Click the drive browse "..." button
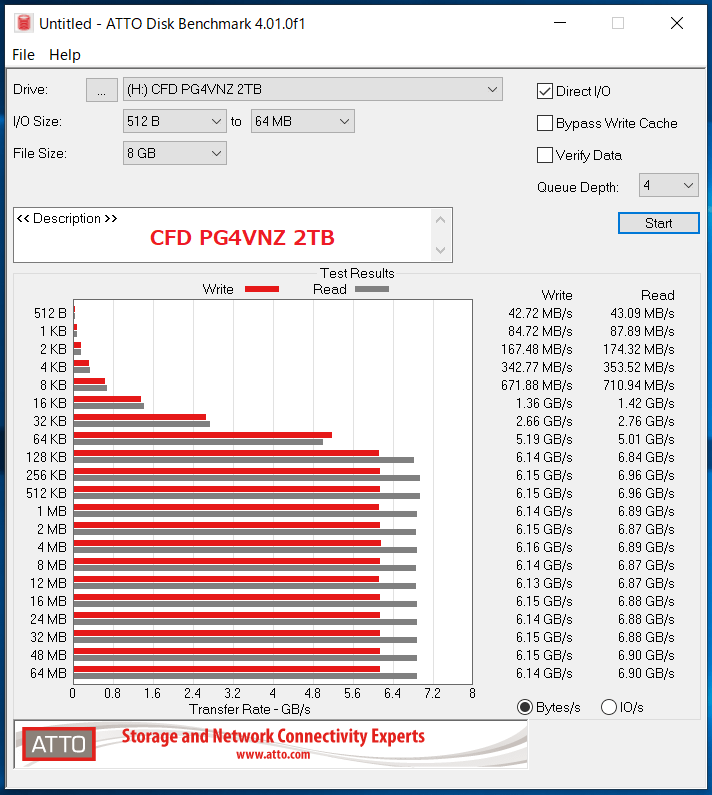The image size is (712, 795). [101, 90]
